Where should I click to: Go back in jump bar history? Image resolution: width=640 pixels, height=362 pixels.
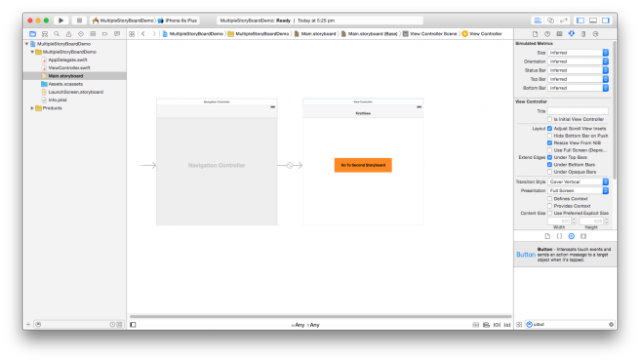[x=143, y=34]
